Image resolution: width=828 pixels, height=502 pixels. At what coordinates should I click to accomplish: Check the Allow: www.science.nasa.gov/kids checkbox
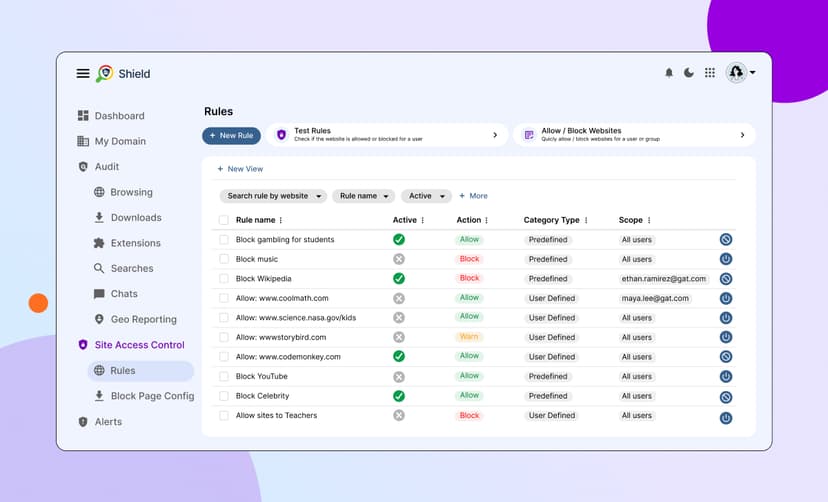coord(224,318)
